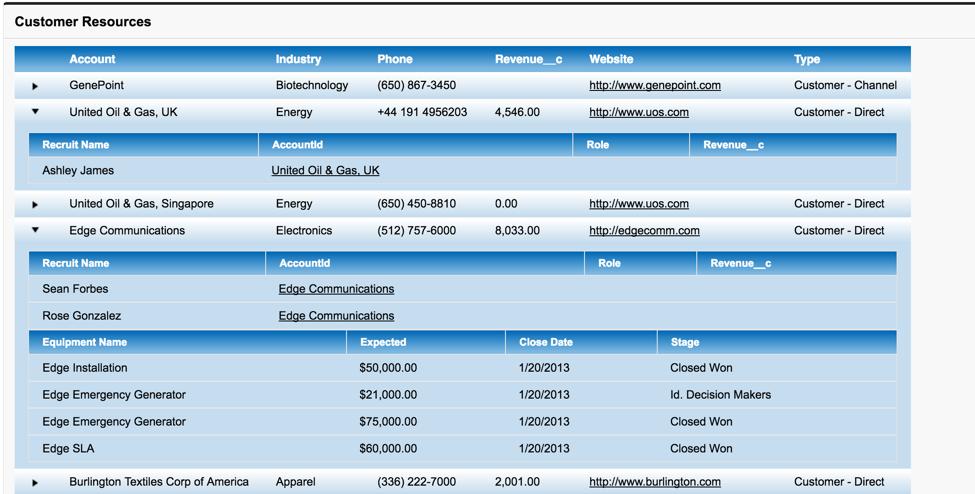Click the Close Date column header
Screen dimensions: 975x494
click(x=546, y=342)
